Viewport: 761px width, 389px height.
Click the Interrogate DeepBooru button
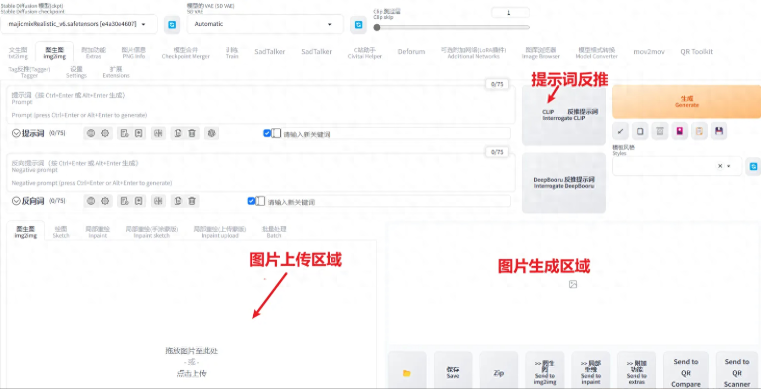(564, 183)
